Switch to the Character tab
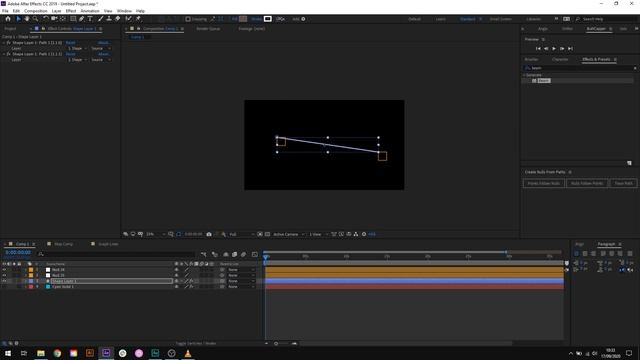Screen dimensions: 640x360 560,60
